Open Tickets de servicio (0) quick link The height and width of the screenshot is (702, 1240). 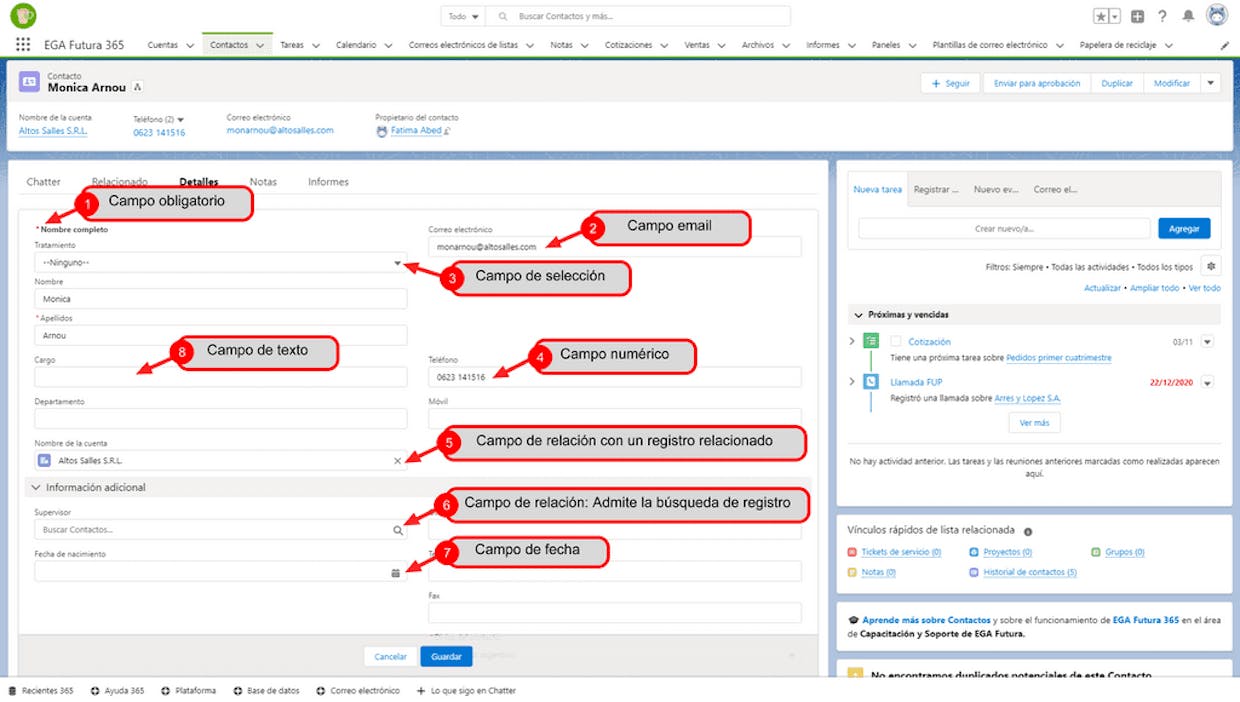[900, 552]
